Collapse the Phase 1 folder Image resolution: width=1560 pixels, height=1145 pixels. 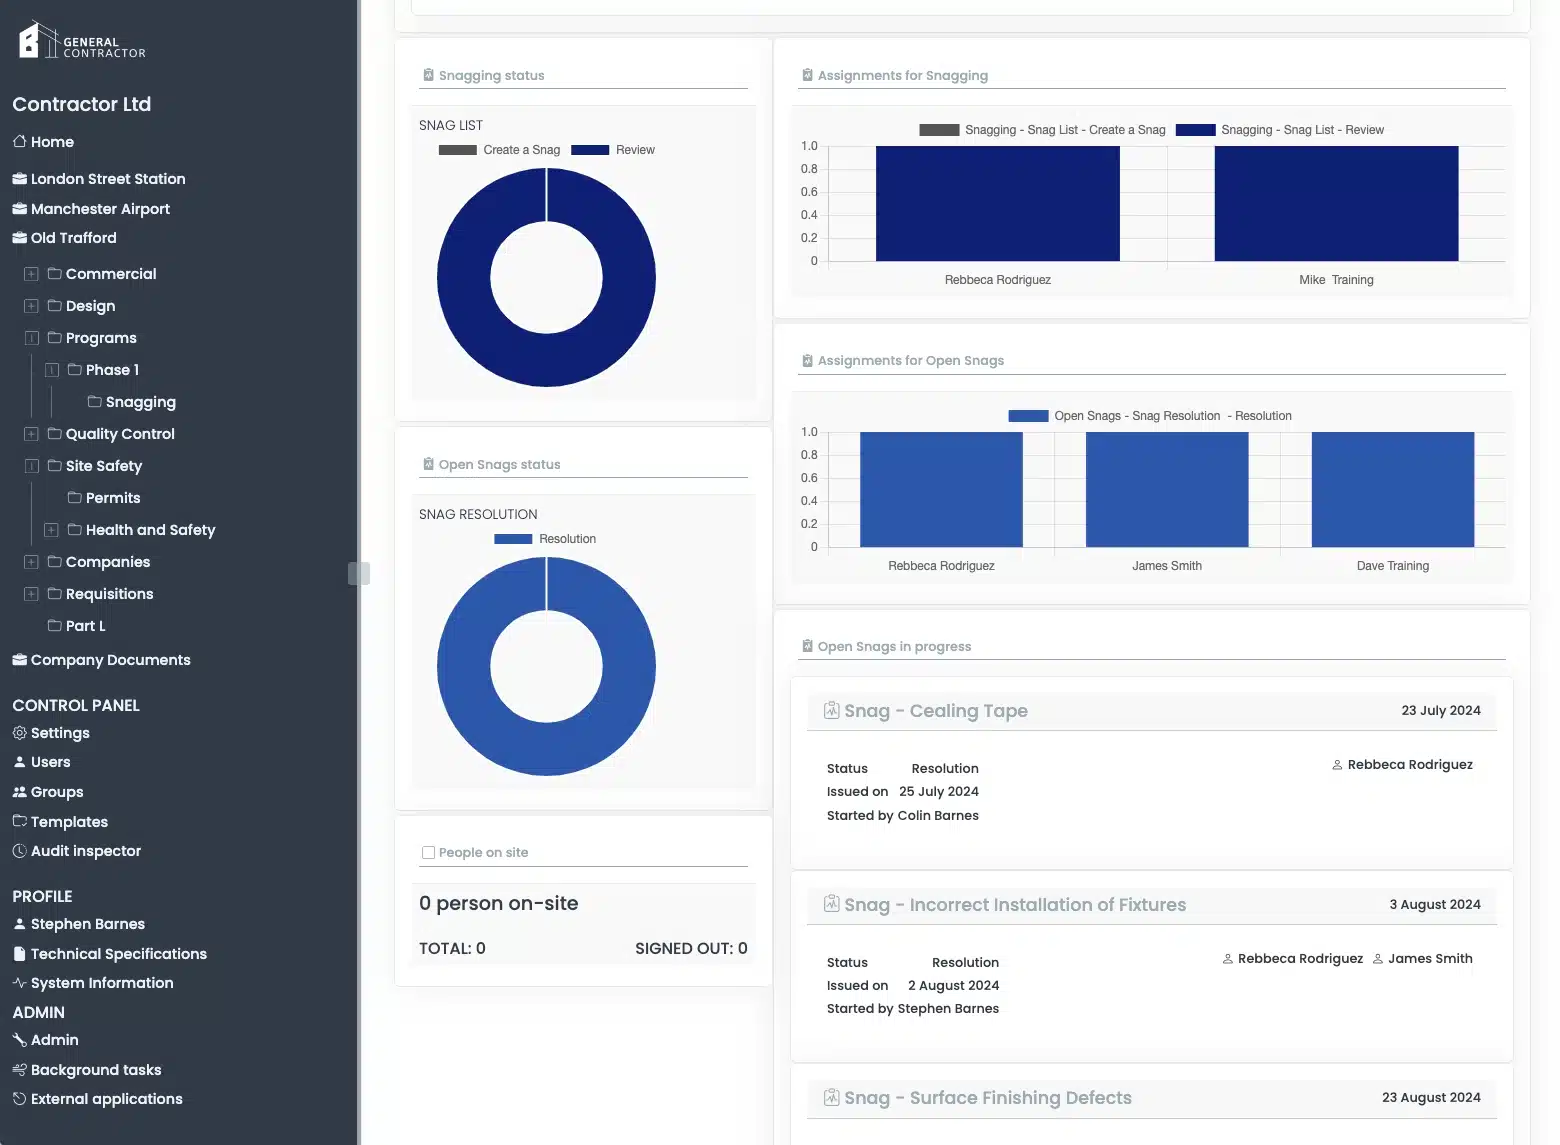pyautogui.click(x=51, y=370)
